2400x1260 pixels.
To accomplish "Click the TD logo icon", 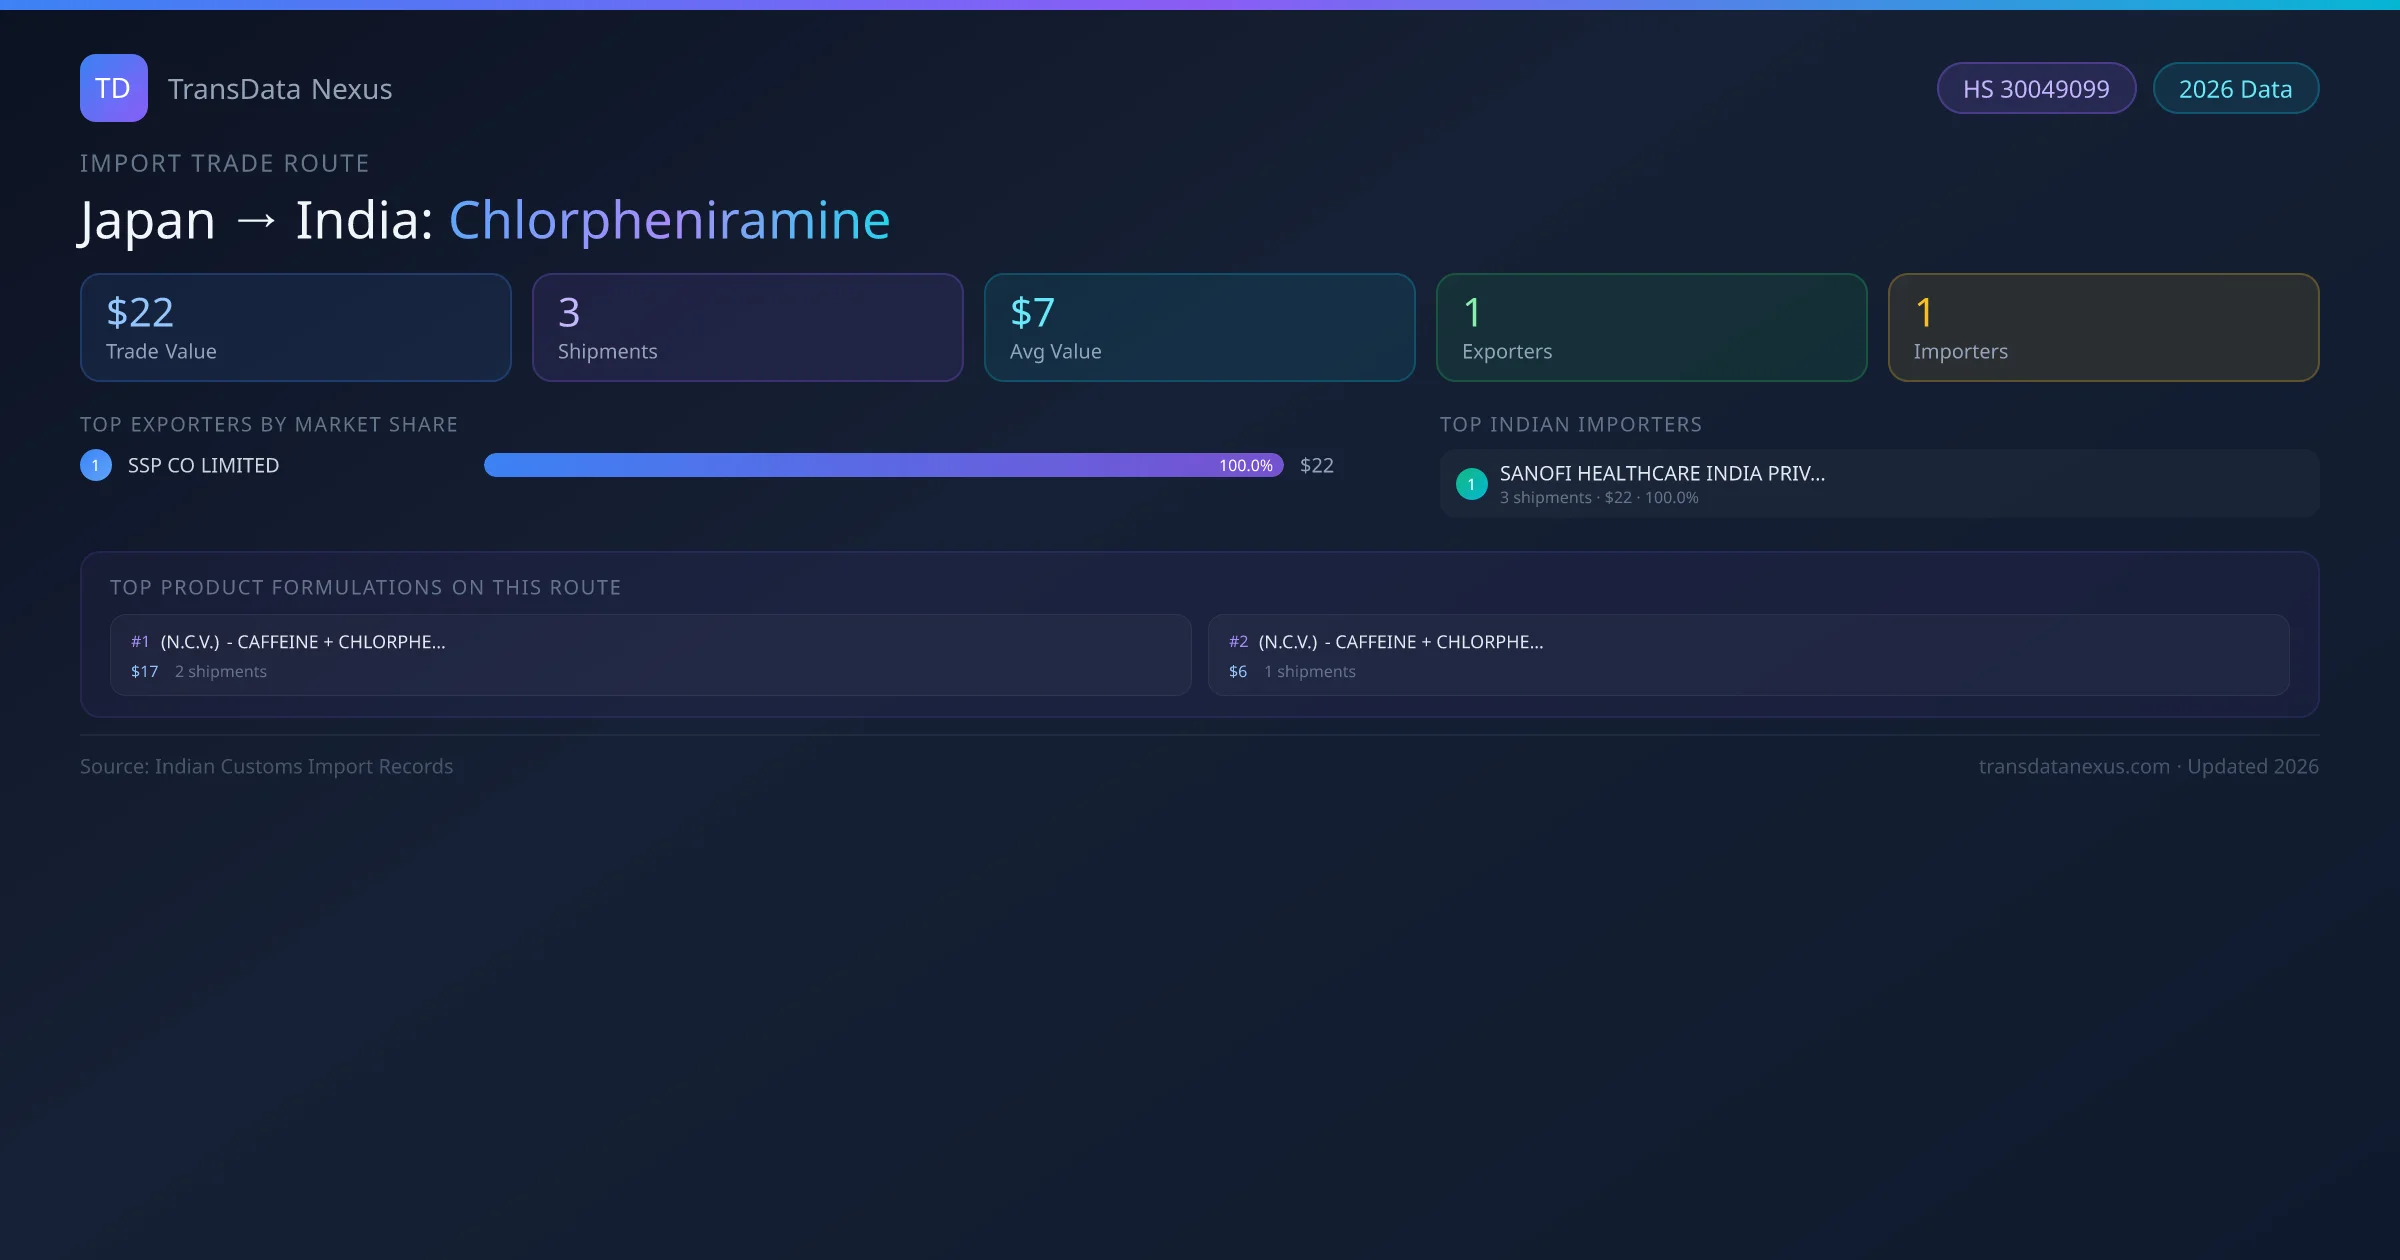I will click(x=113, y=88).
